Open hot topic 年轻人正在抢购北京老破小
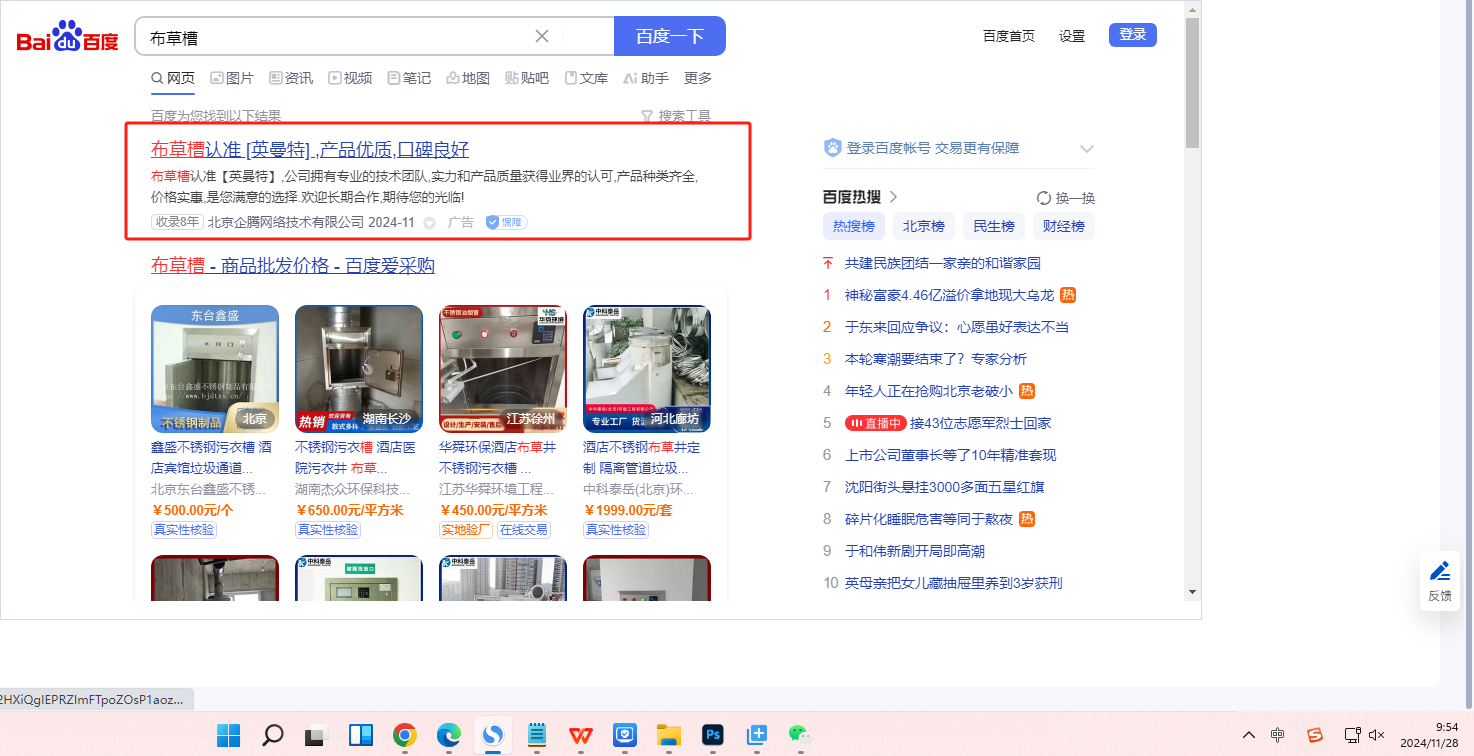This screenshot has height=756, width=1474. [x=929, y=391]
